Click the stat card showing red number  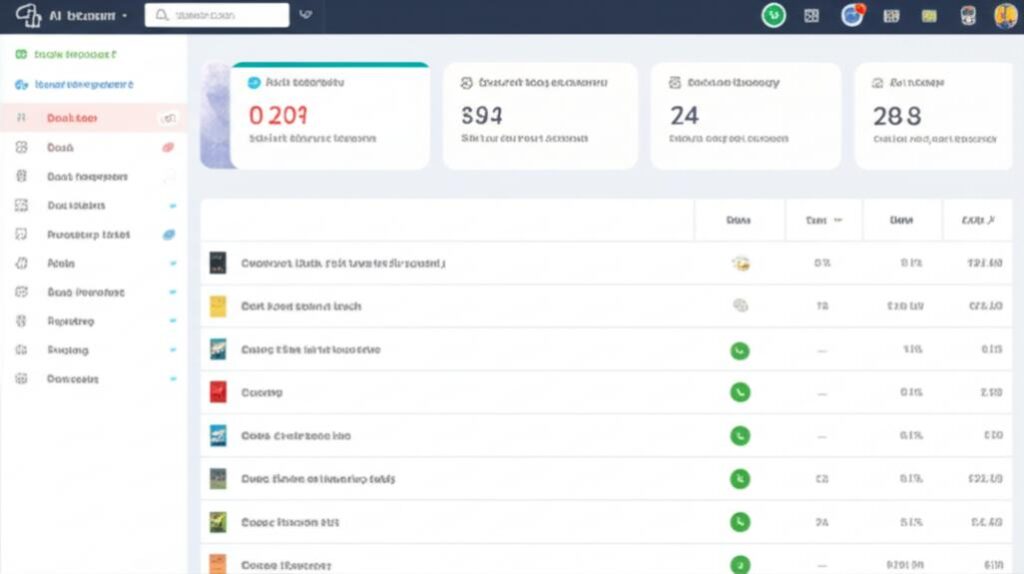[329, 115]
